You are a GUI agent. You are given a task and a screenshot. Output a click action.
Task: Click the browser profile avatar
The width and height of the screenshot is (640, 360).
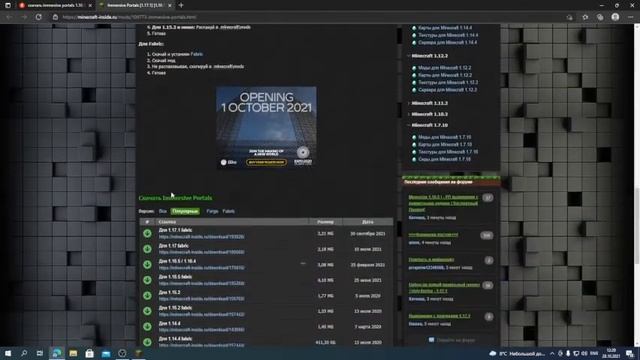coord(615,17)
